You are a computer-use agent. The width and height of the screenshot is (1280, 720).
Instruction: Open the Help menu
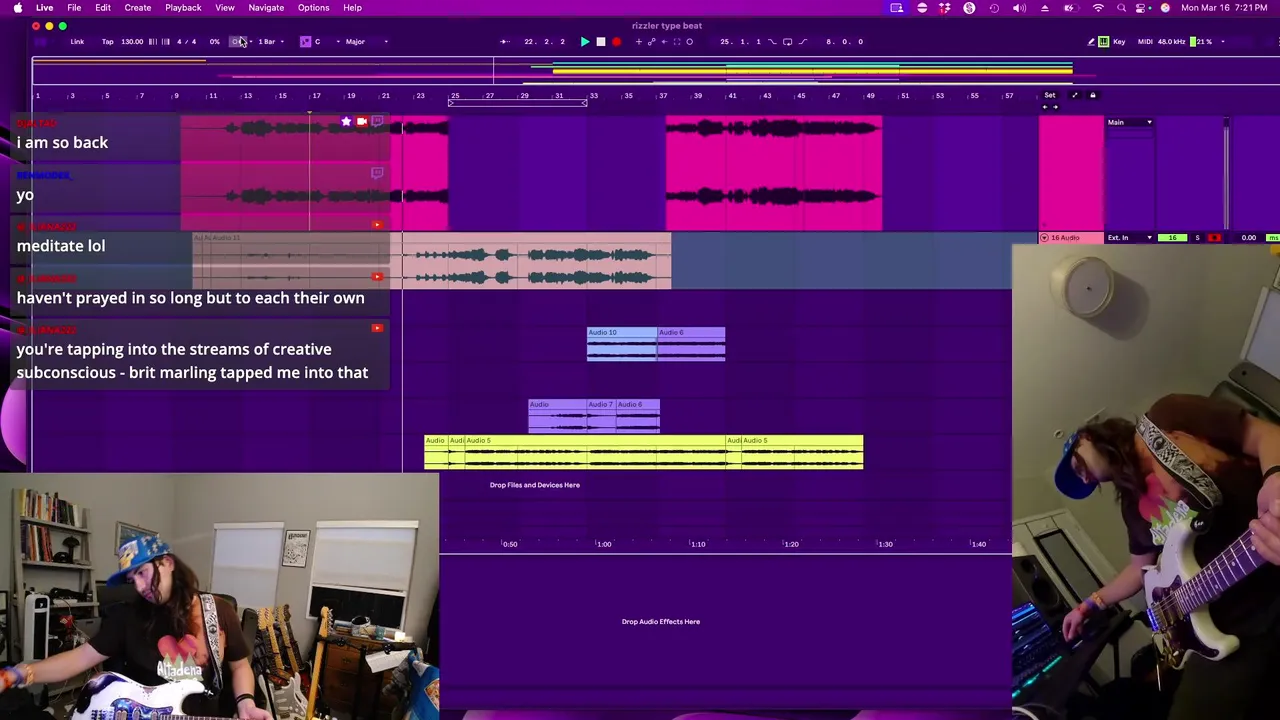tap(352, 8)
